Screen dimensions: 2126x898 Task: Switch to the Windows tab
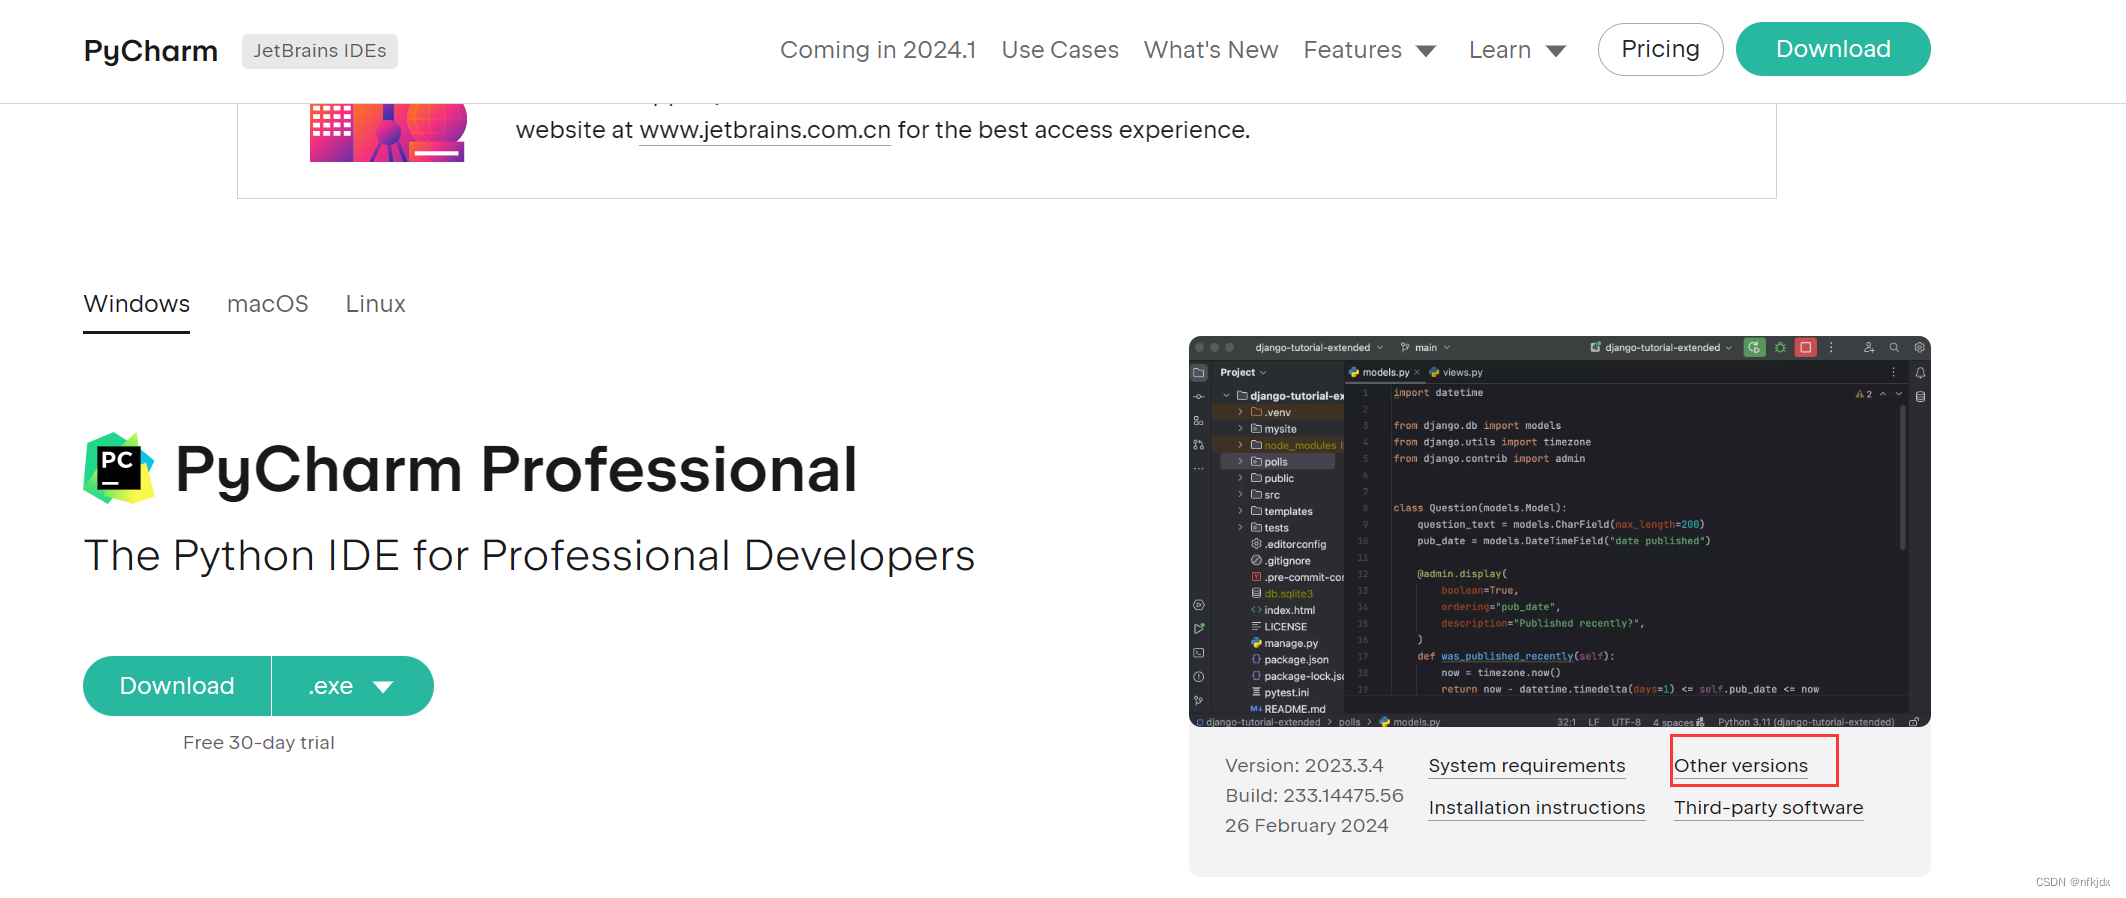tap(137, 304)
